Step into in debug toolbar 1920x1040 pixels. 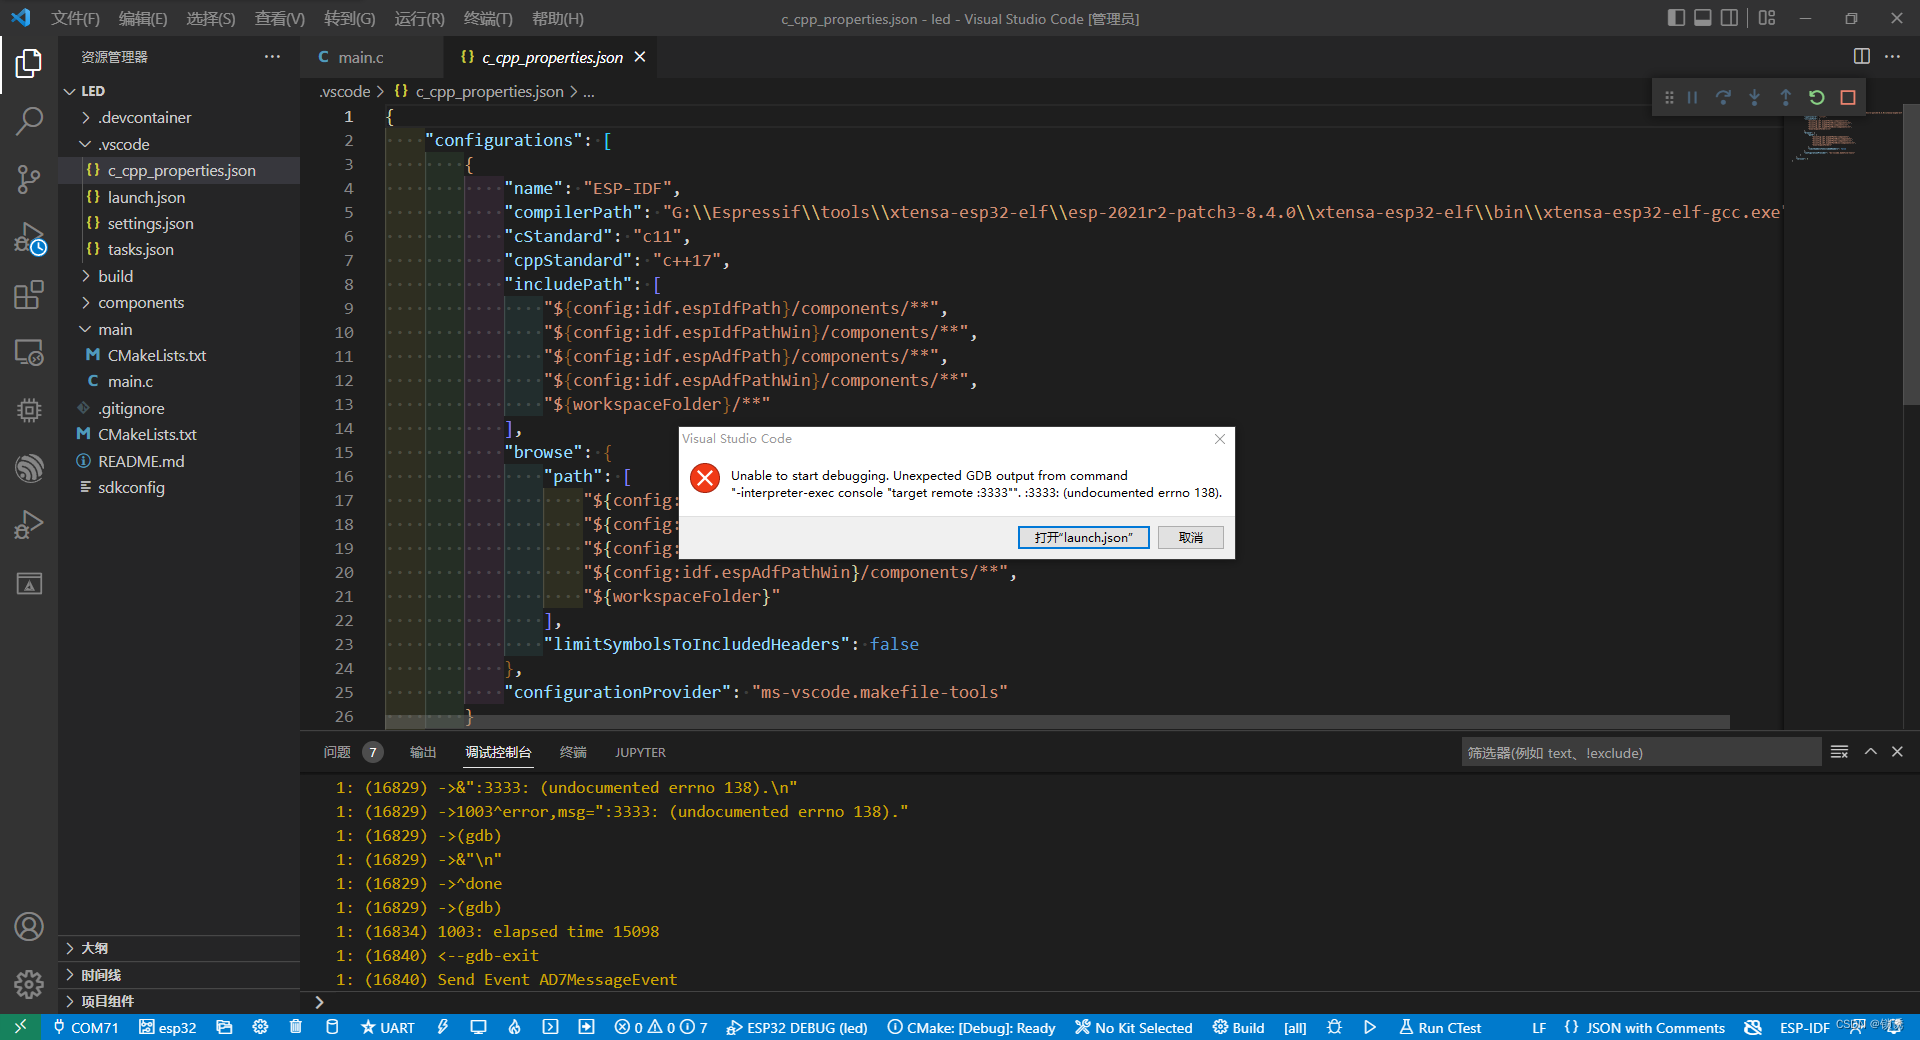(x=1754, y=98)
